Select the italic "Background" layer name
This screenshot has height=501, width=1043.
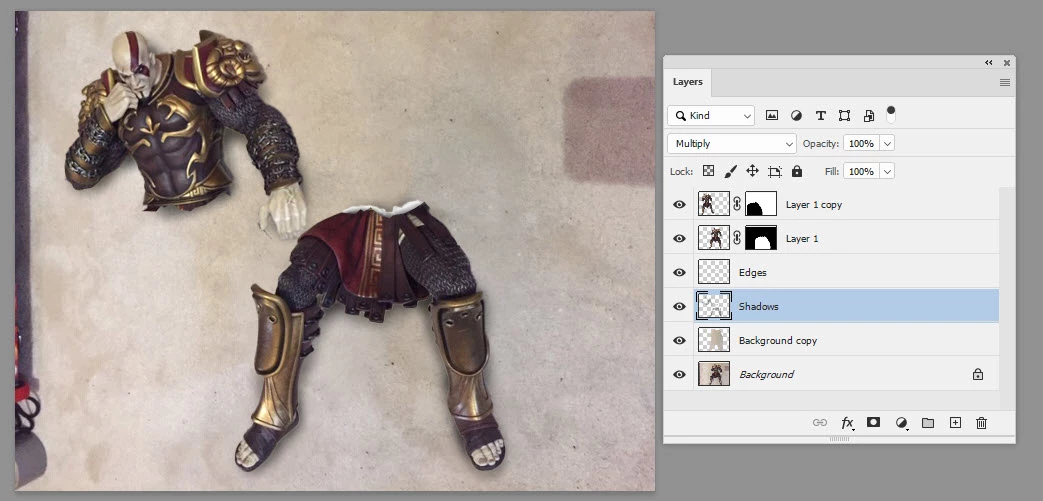point(766,375)
